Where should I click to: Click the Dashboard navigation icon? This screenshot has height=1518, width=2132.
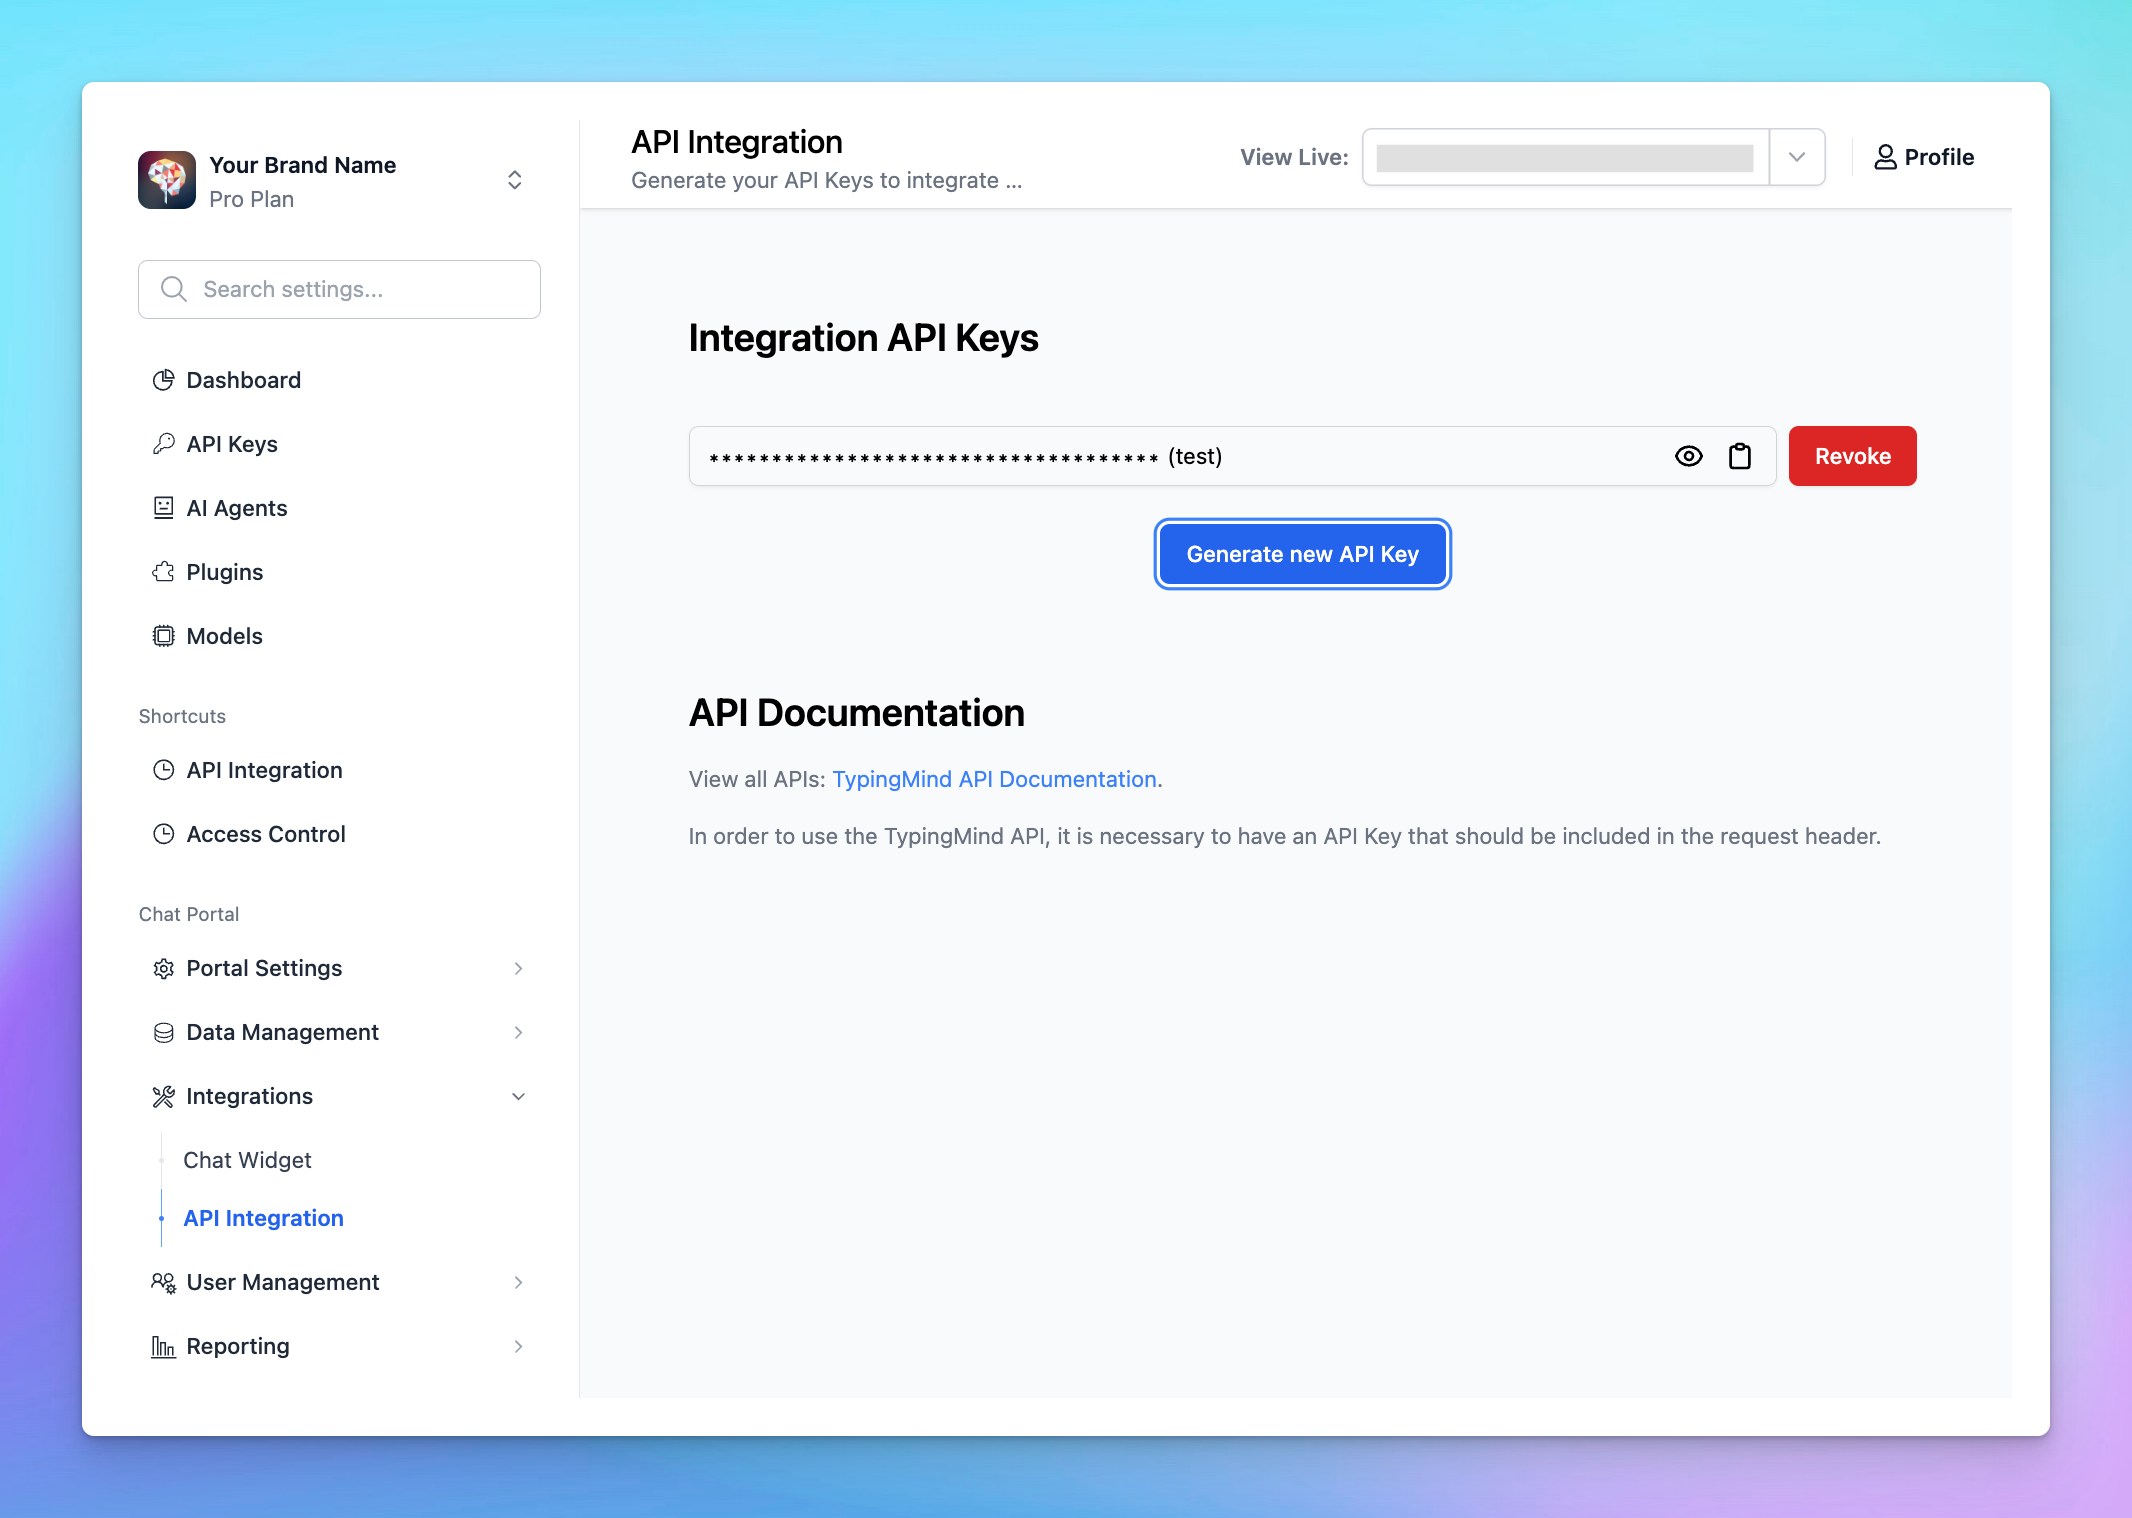(x=164, y=380)
